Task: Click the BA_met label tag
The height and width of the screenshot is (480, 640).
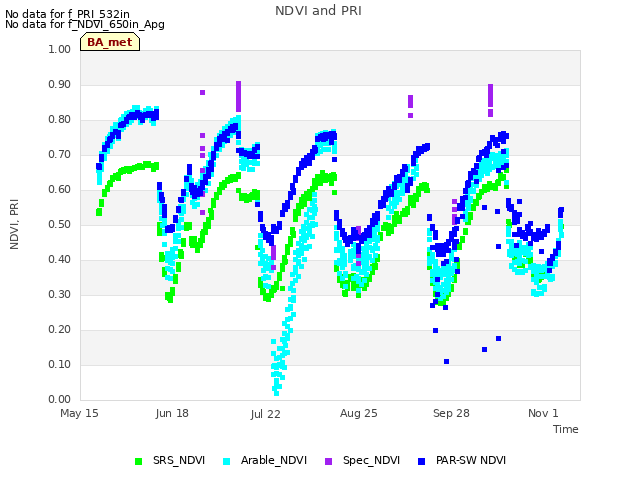Action: pos(110,42)
